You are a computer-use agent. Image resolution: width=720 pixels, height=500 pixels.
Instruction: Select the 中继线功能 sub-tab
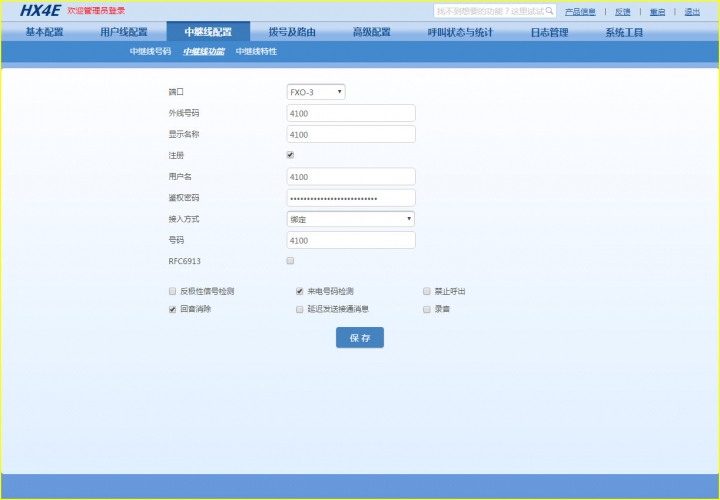[x=203, y=51]
